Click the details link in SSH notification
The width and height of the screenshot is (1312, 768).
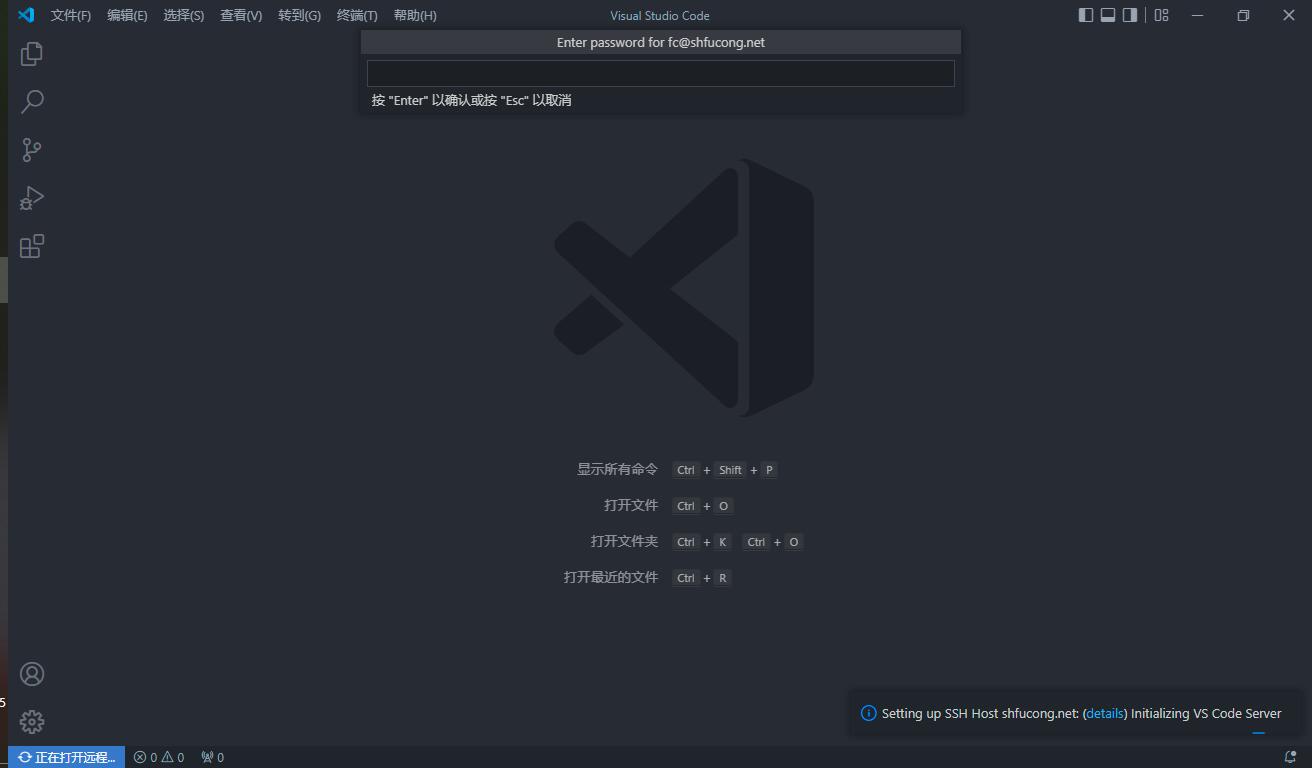(1105, 714)
